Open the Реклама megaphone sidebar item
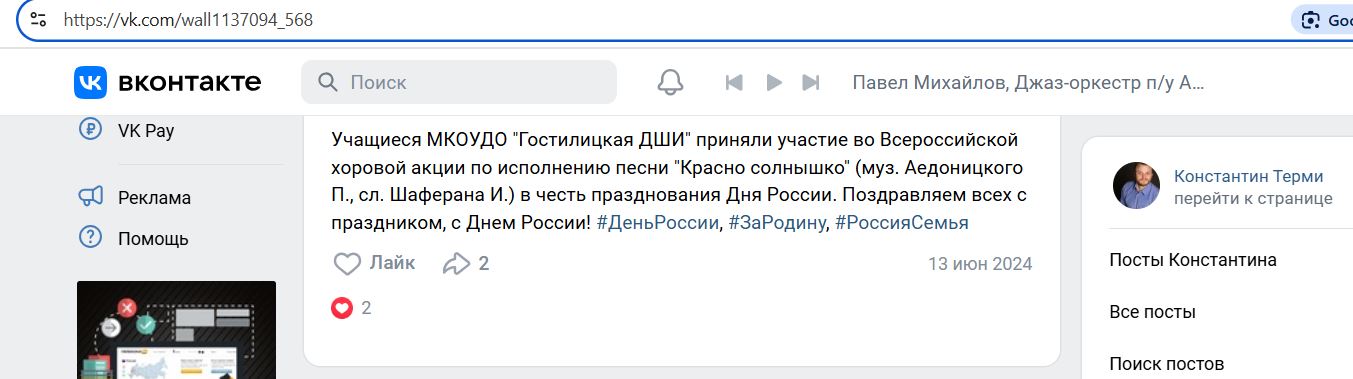The width and height of the screenshot is (1353, 379). coord(135,197)
